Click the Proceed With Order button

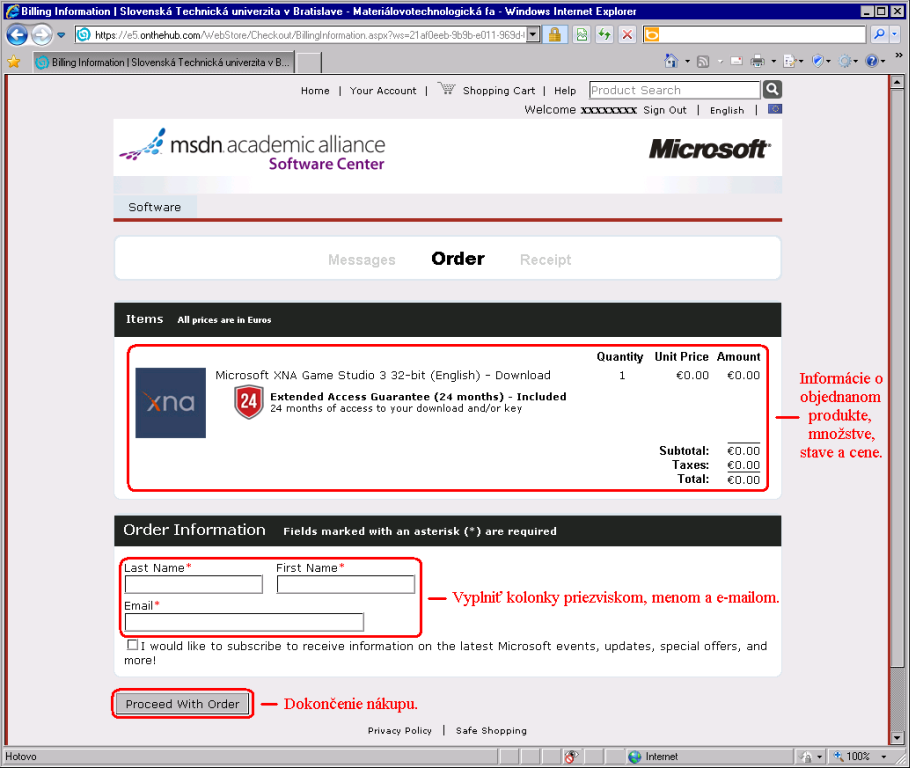click(x=183, y=704)
